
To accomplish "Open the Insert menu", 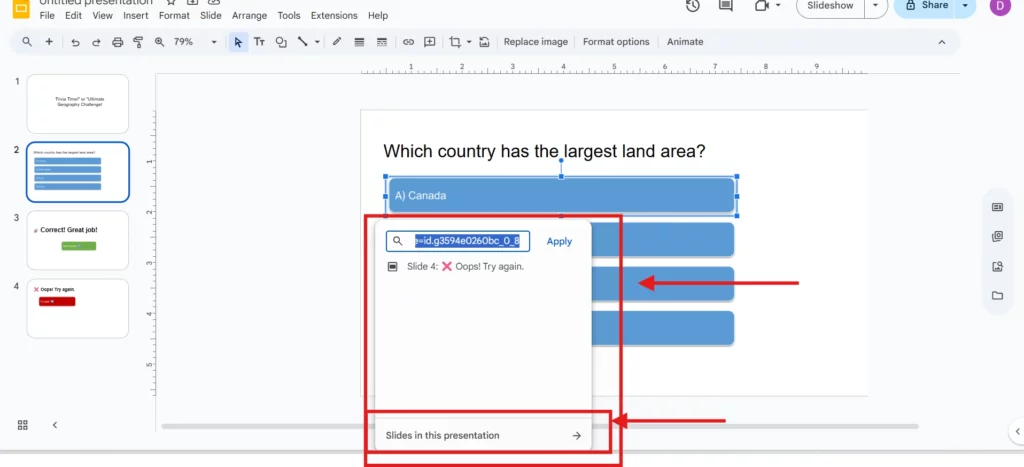I will click(136, 16).
